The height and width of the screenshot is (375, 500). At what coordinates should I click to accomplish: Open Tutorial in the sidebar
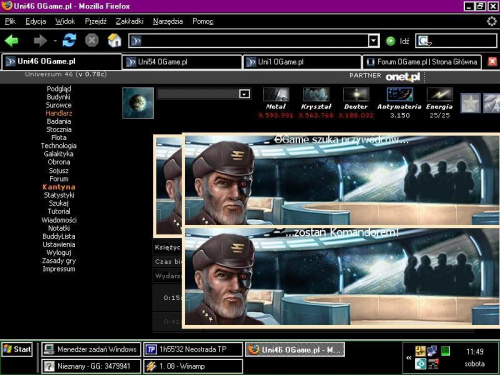click(59, 211)
